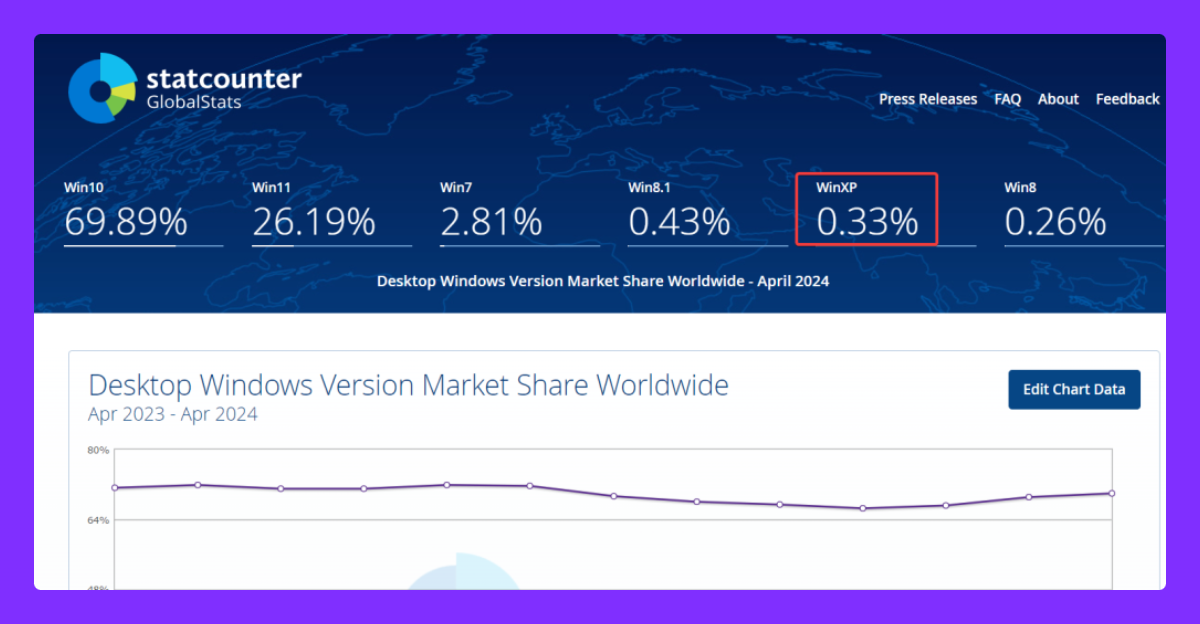
Task: Select the Win8.1 0.43% stat
Action: click(707, 211)
